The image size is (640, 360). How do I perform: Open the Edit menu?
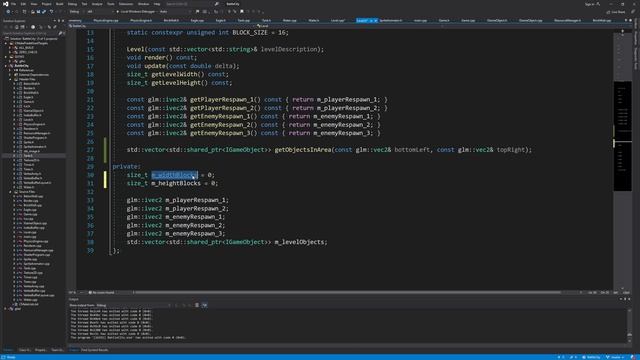click(x=23, y=4)
